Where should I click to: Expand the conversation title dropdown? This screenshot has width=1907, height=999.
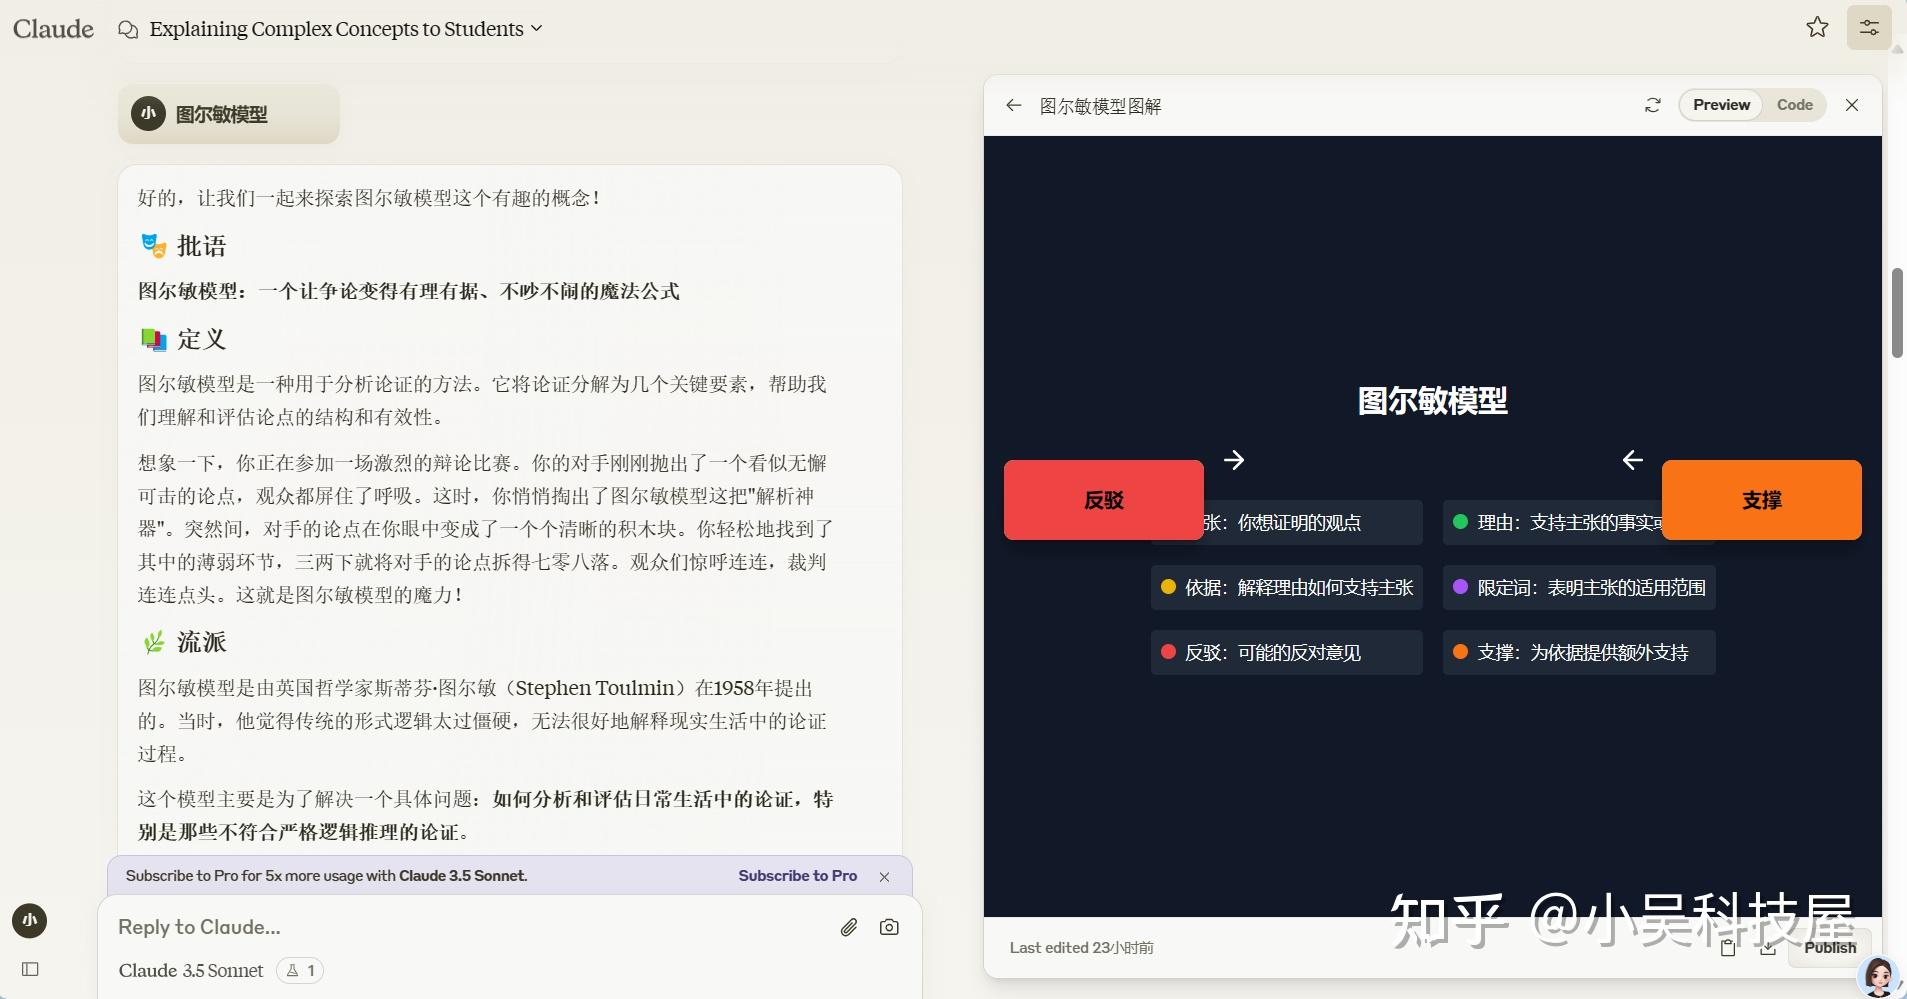pyautogui.click(x=537, y=29)
